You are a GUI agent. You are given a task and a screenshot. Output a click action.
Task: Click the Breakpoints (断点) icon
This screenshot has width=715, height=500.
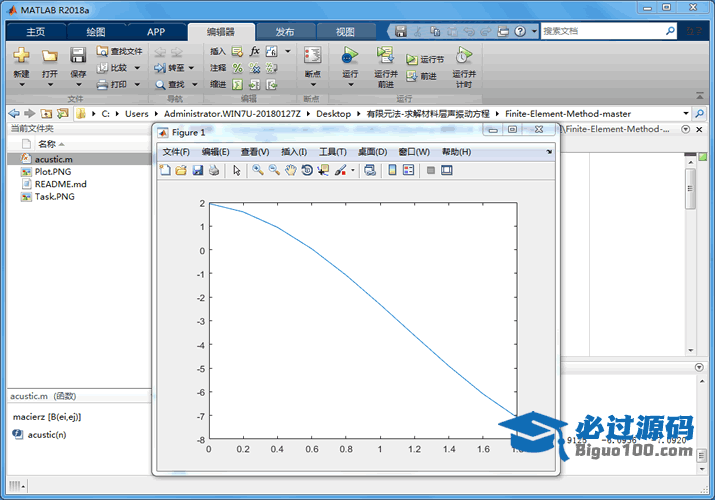(x=312, y=55)
